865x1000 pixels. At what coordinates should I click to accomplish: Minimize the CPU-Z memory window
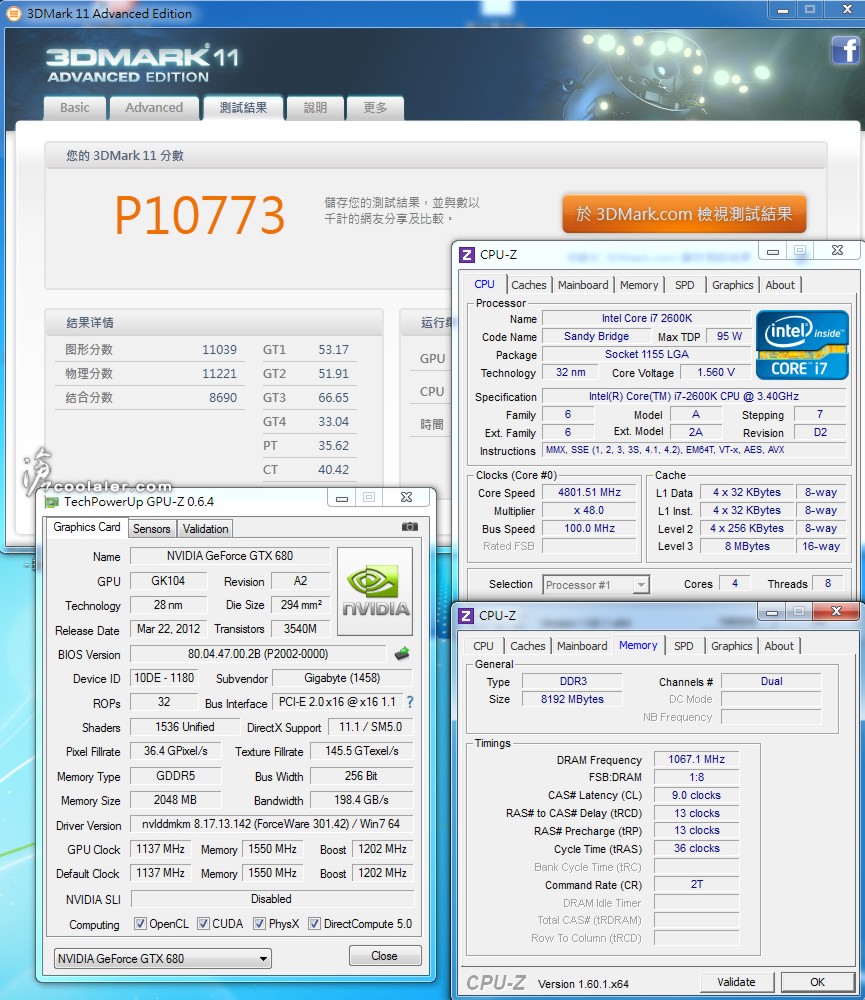772,612
